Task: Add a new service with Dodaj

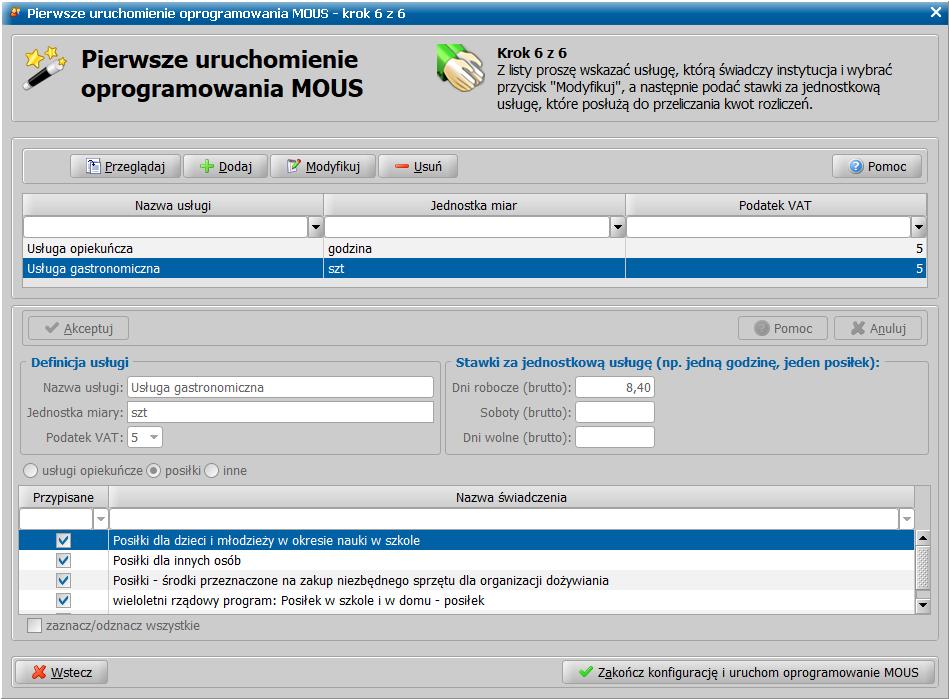Action: tap(225, 166)
